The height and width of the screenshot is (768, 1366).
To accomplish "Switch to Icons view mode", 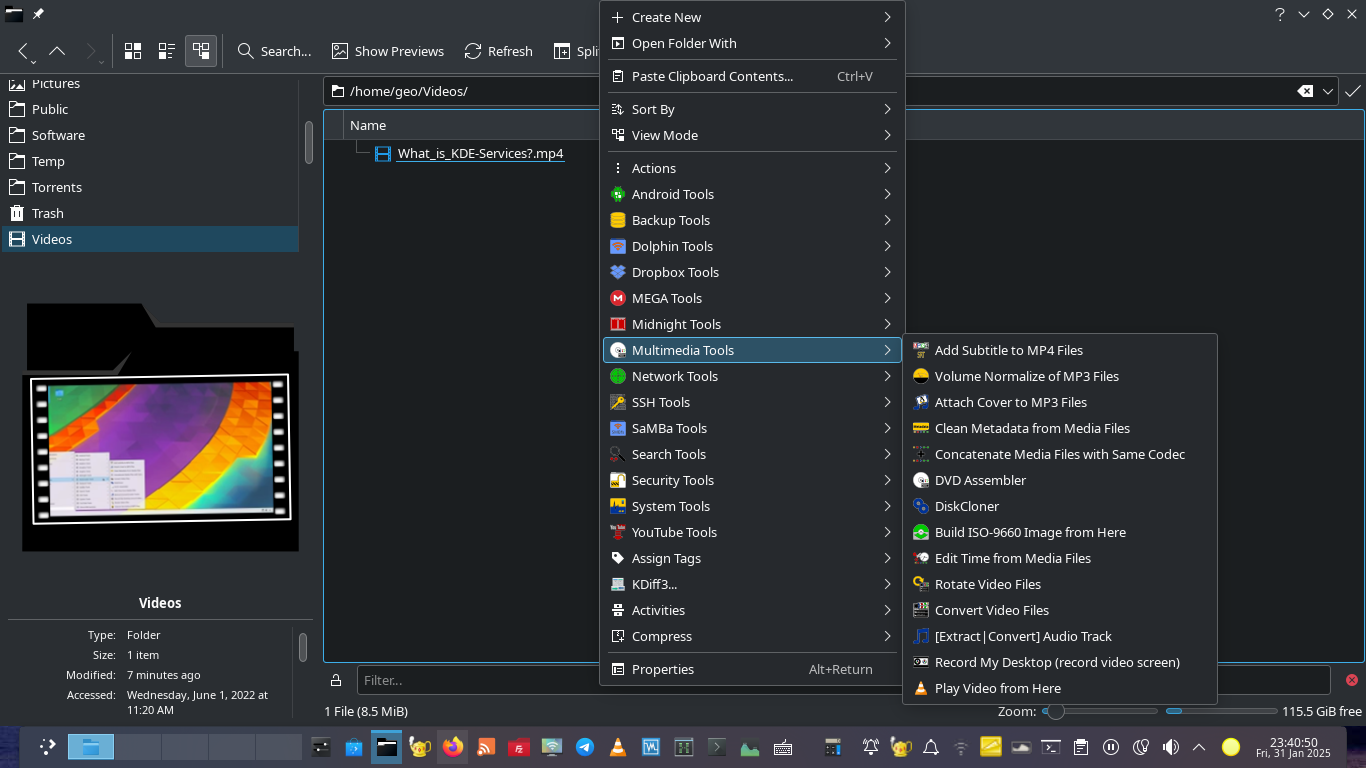I will pyautogui.click(x=133, y=51).
